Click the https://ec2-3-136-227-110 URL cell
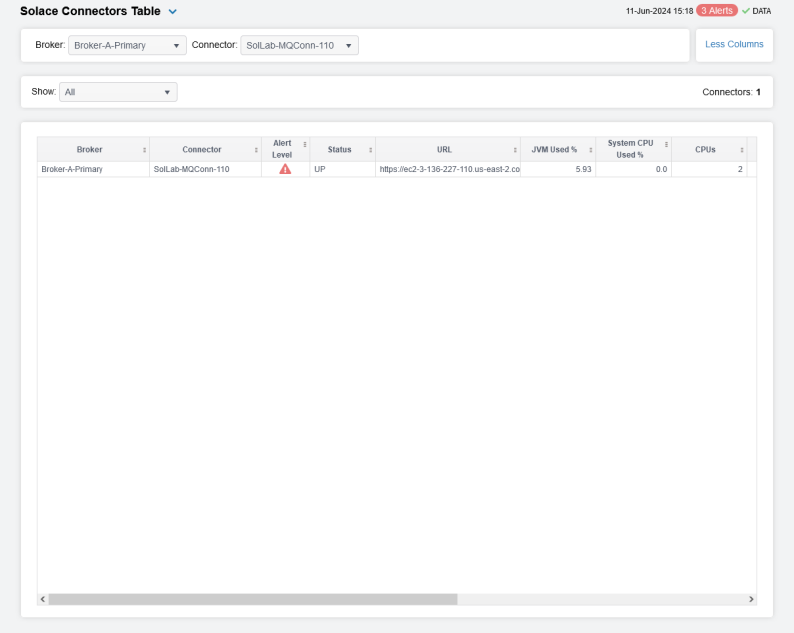Screen dimensions: 794x633 (x=448, y=169)
